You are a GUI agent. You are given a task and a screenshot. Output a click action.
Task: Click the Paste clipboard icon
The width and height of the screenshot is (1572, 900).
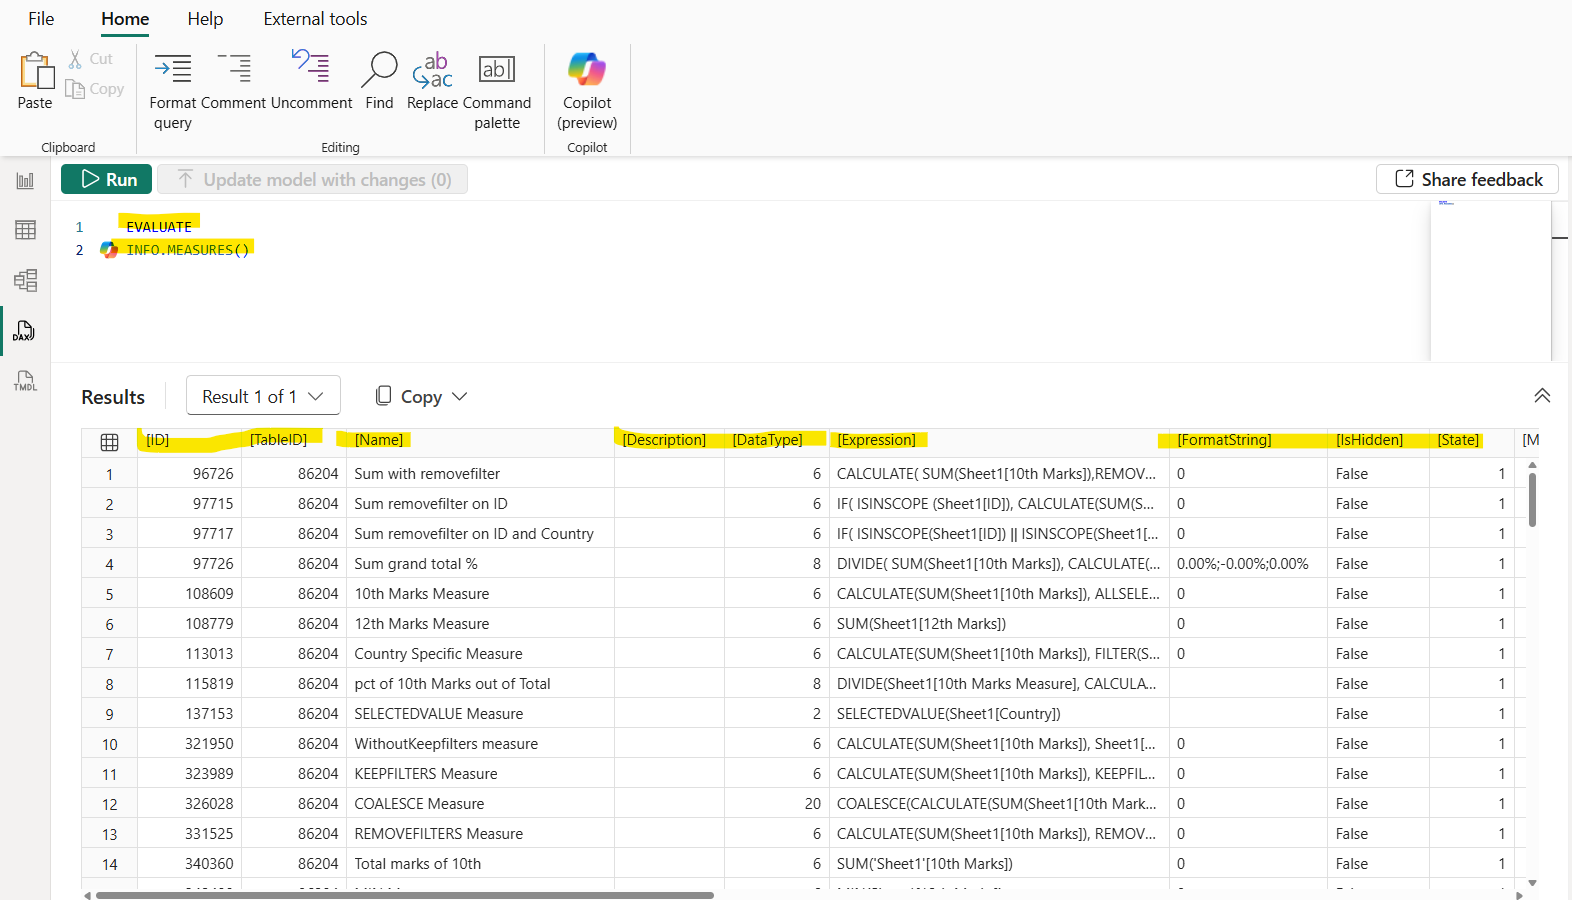35,72
